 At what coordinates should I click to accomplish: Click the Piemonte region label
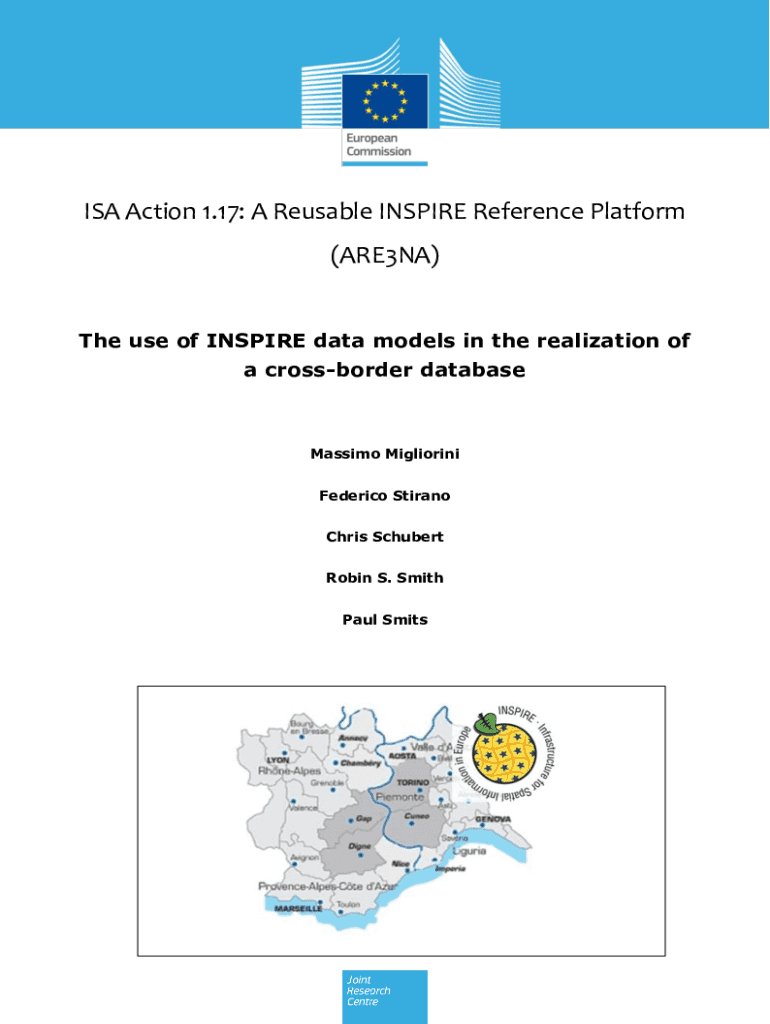[402, 798]
